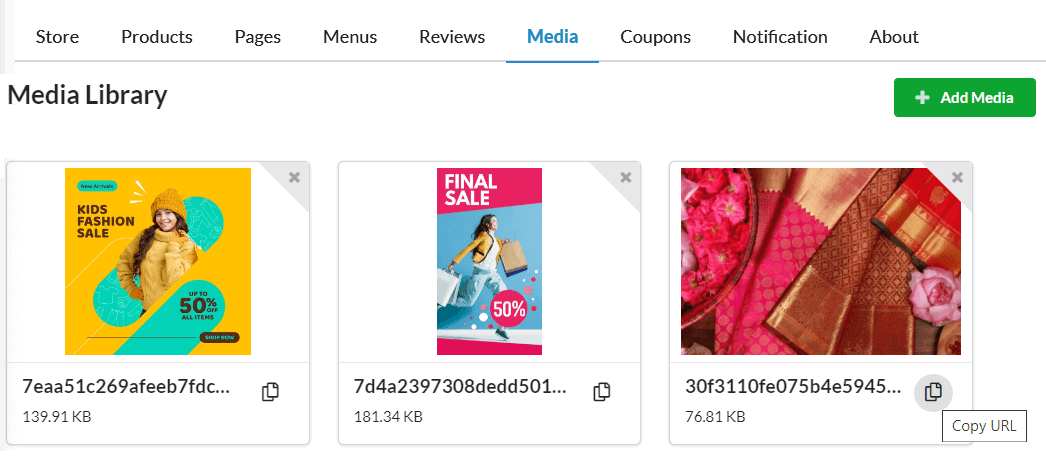
Task: Open the Final Sale banner thumbnail
Action: [490, 261]
